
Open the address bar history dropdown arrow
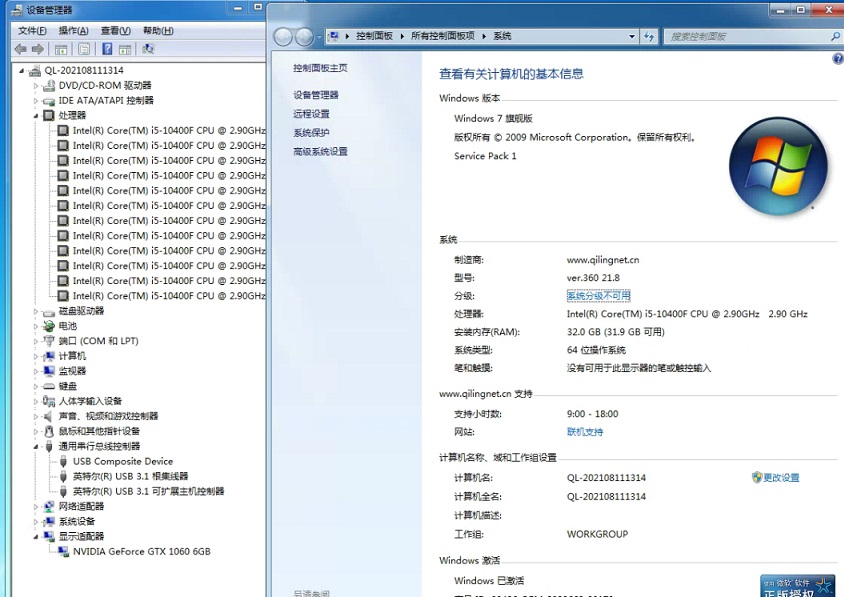(632, 37)
